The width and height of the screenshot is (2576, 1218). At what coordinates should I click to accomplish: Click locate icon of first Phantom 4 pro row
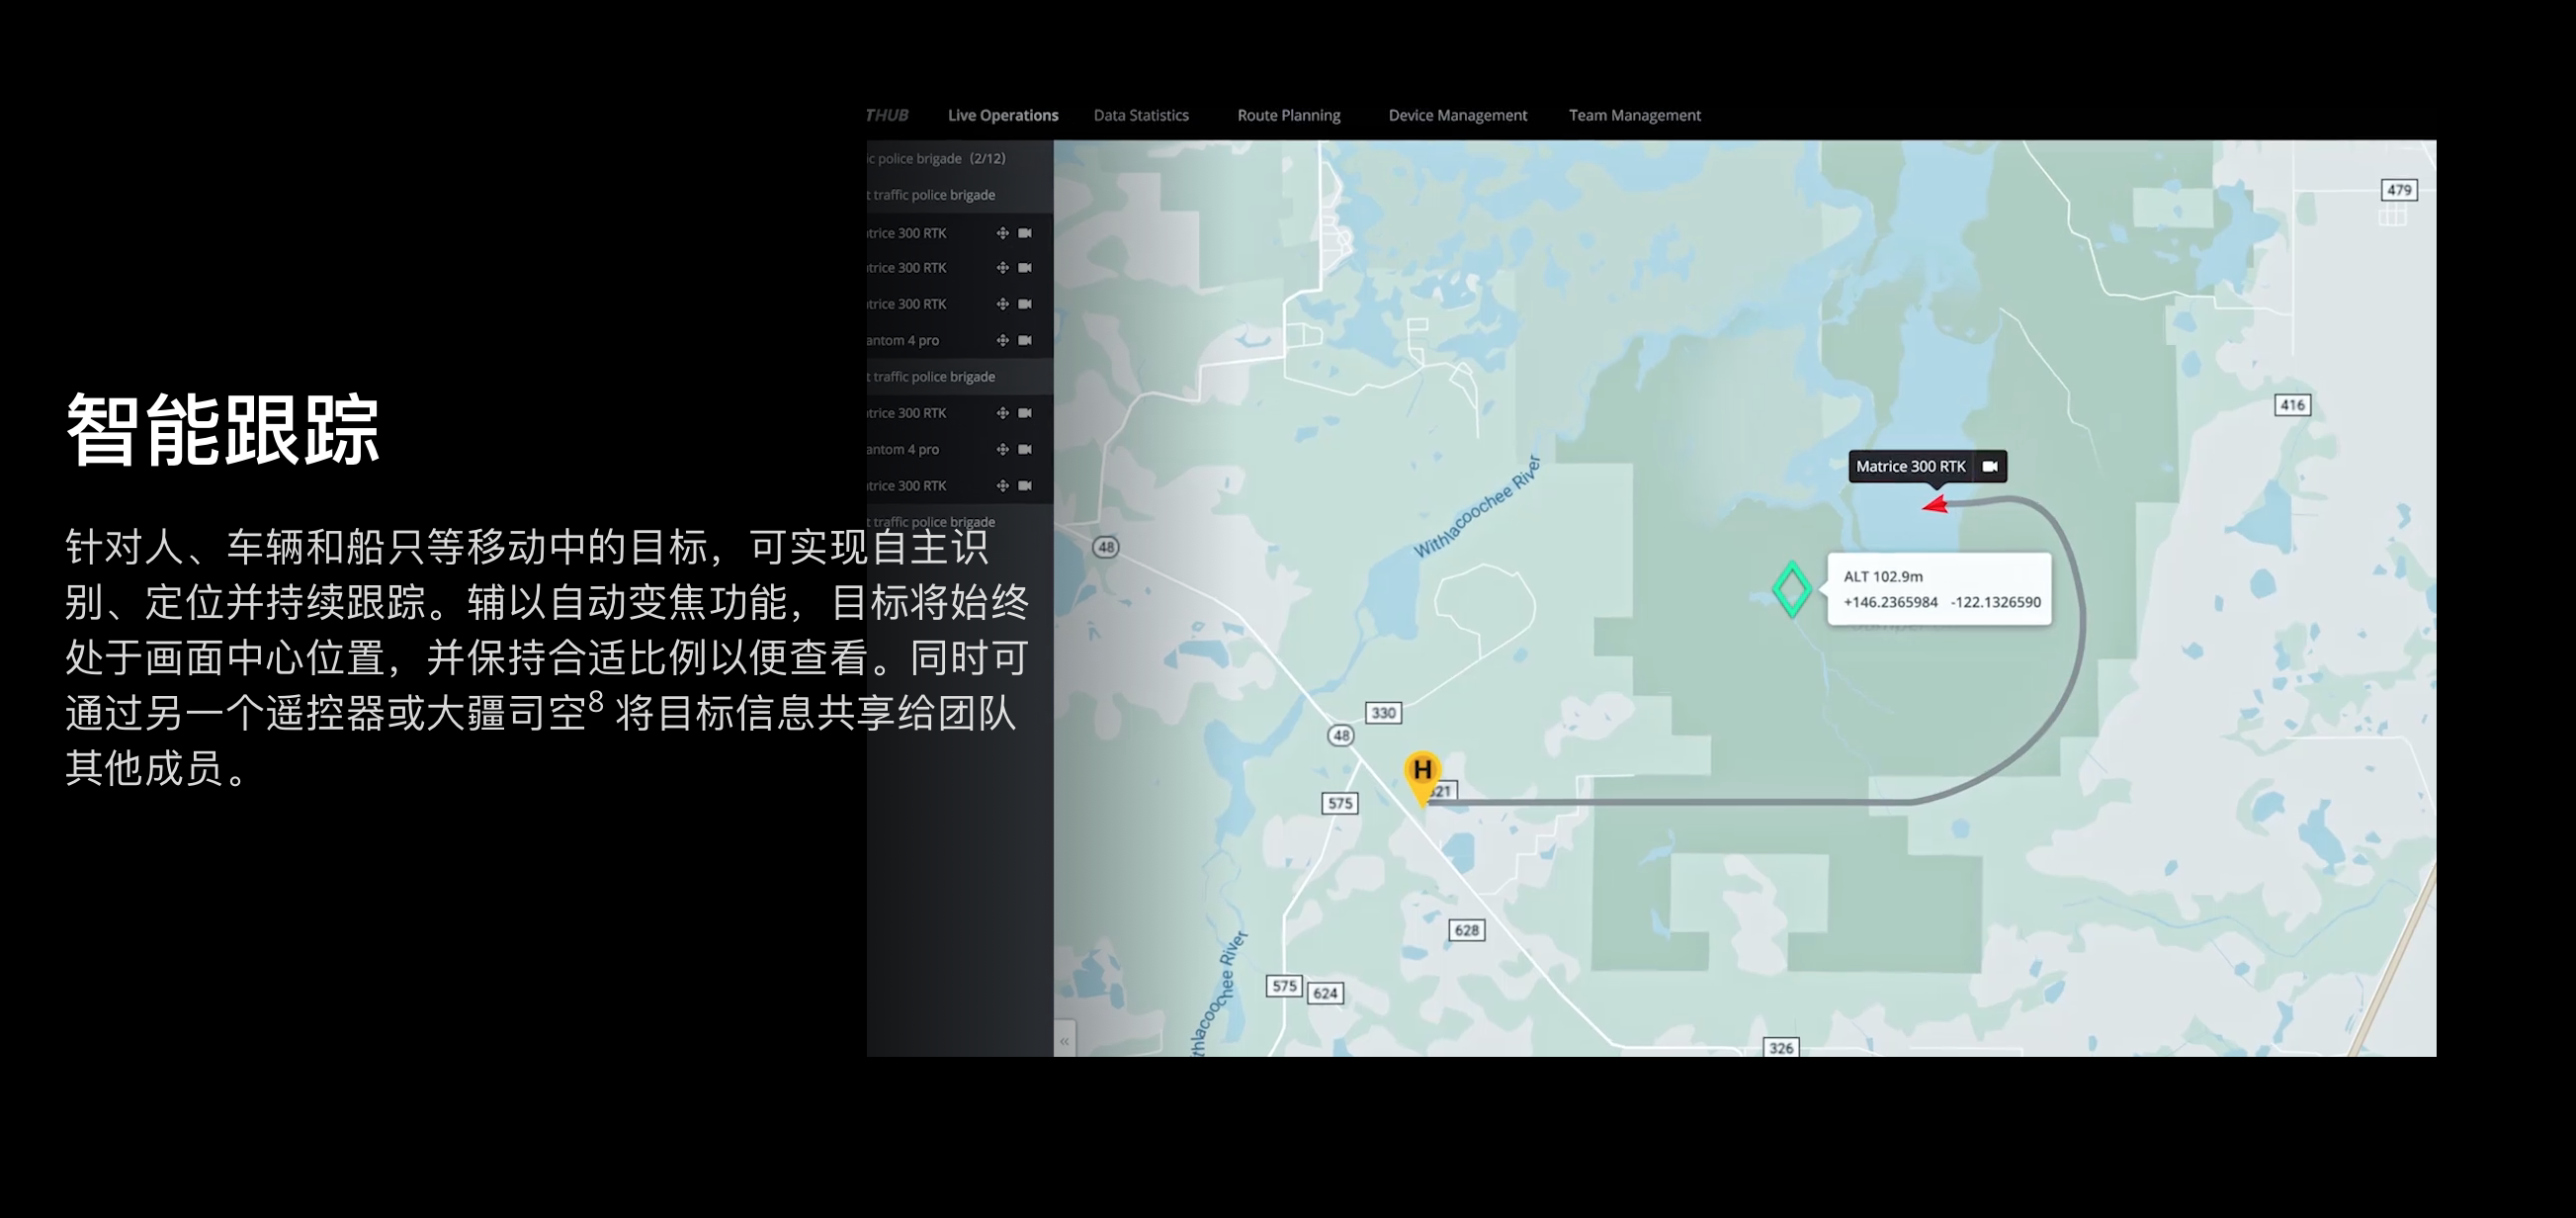point(1002,340)
